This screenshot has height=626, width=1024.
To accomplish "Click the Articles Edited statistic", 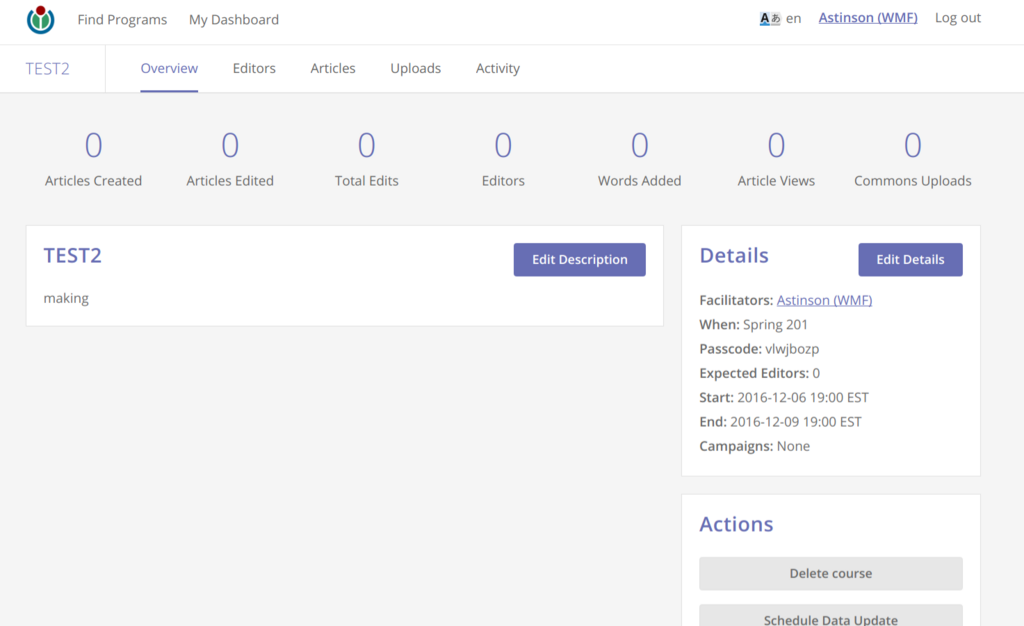I will click(x=230, y=159).
